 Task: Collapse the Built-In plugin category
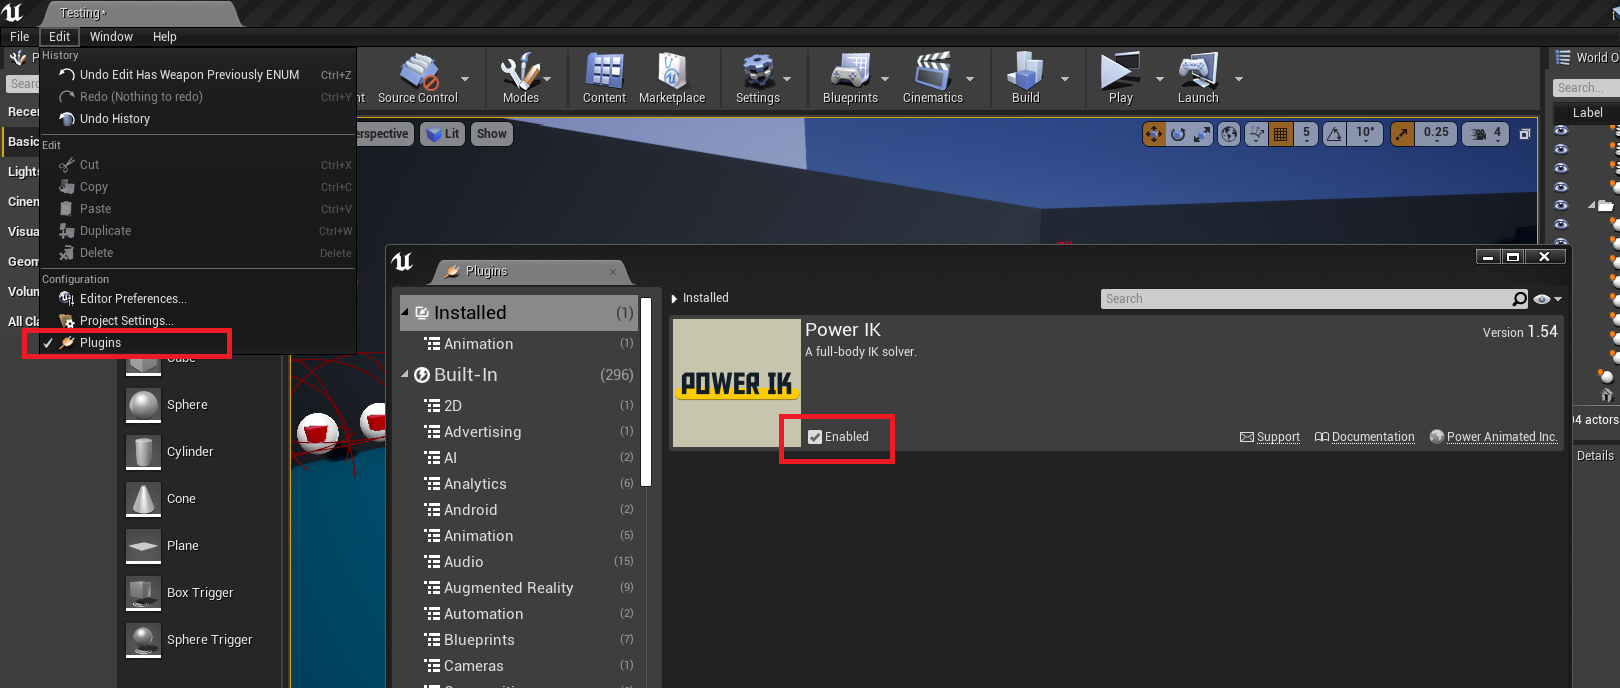click(x=405, y=375)
